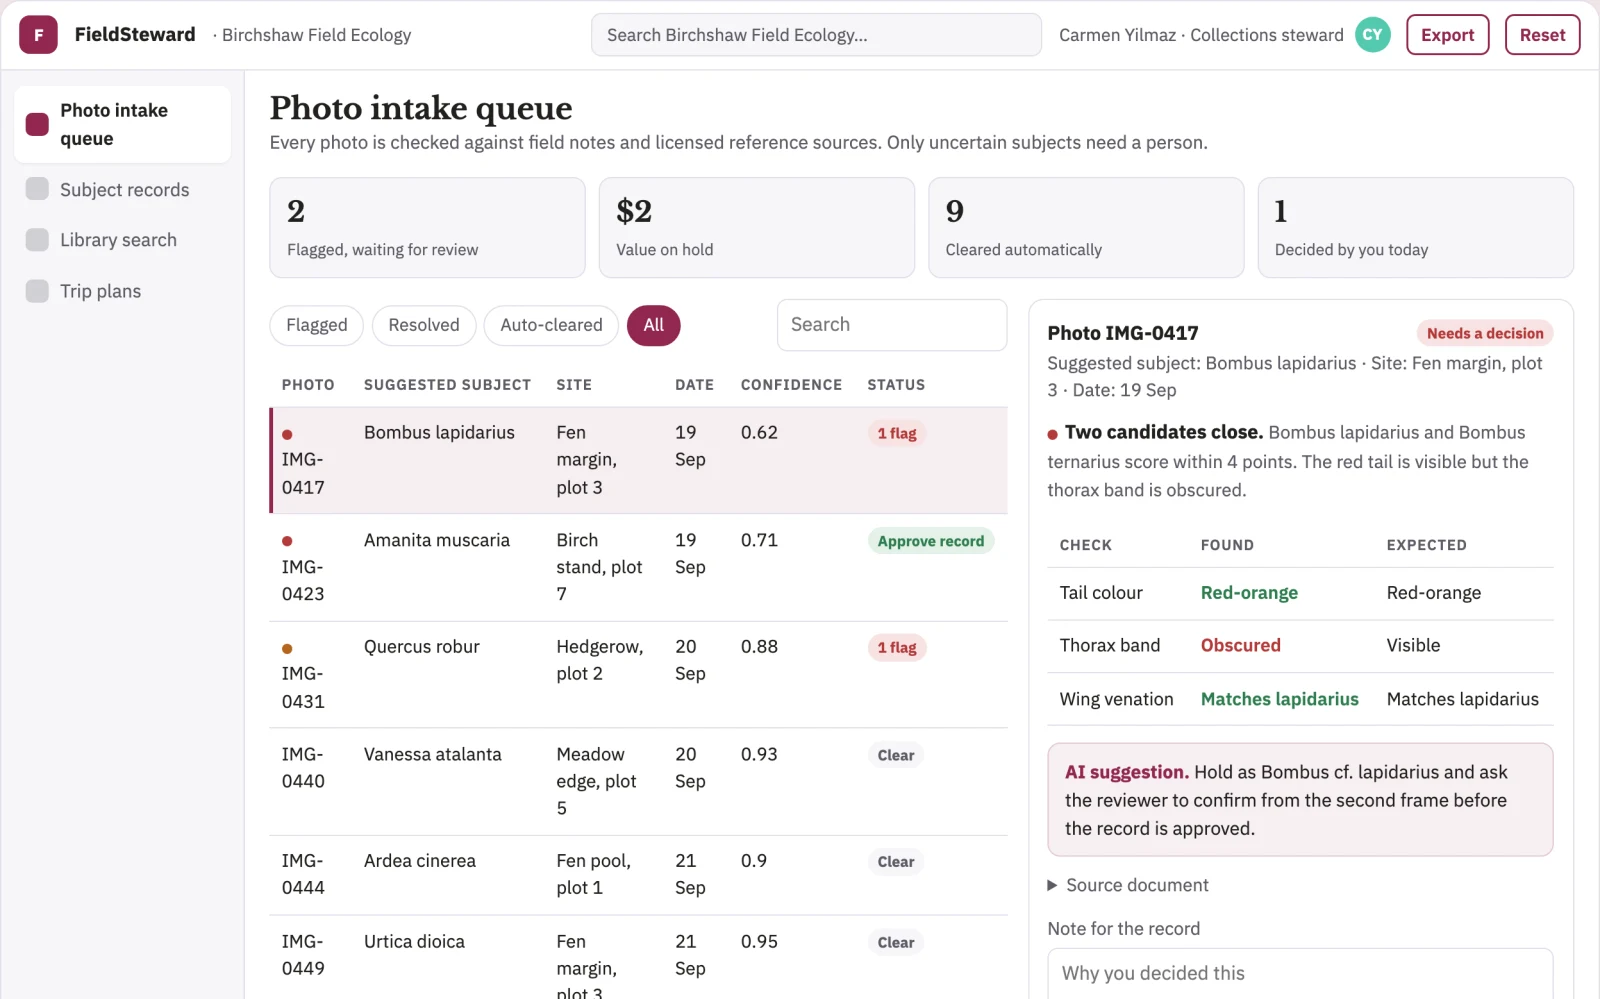Click the Trip plans sidebar icon

37,291
